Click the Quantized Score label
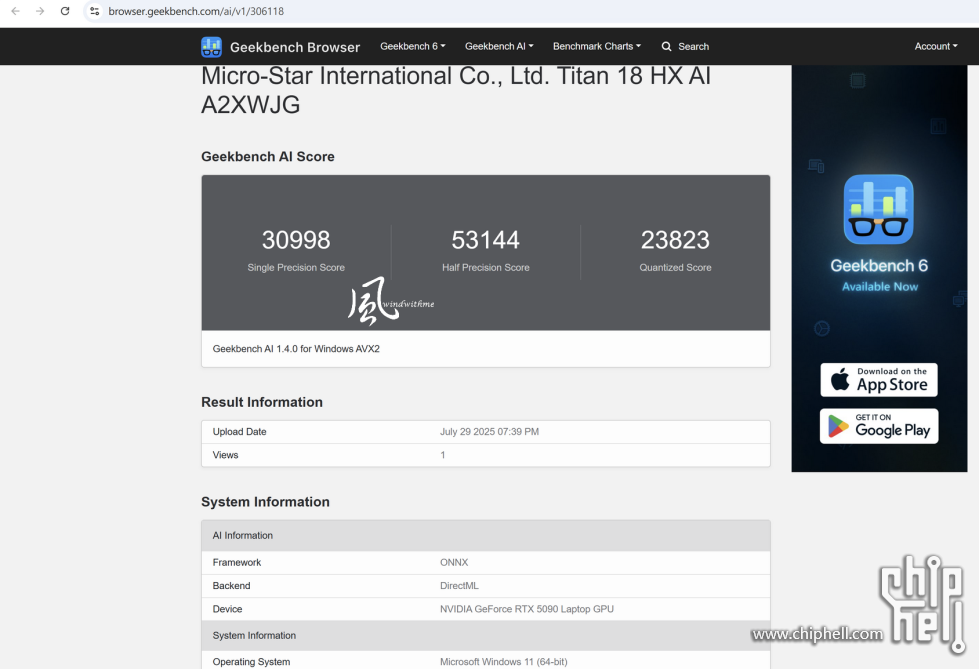The height and width of the screenshot is (669, 979). click(x=676, y=267)
